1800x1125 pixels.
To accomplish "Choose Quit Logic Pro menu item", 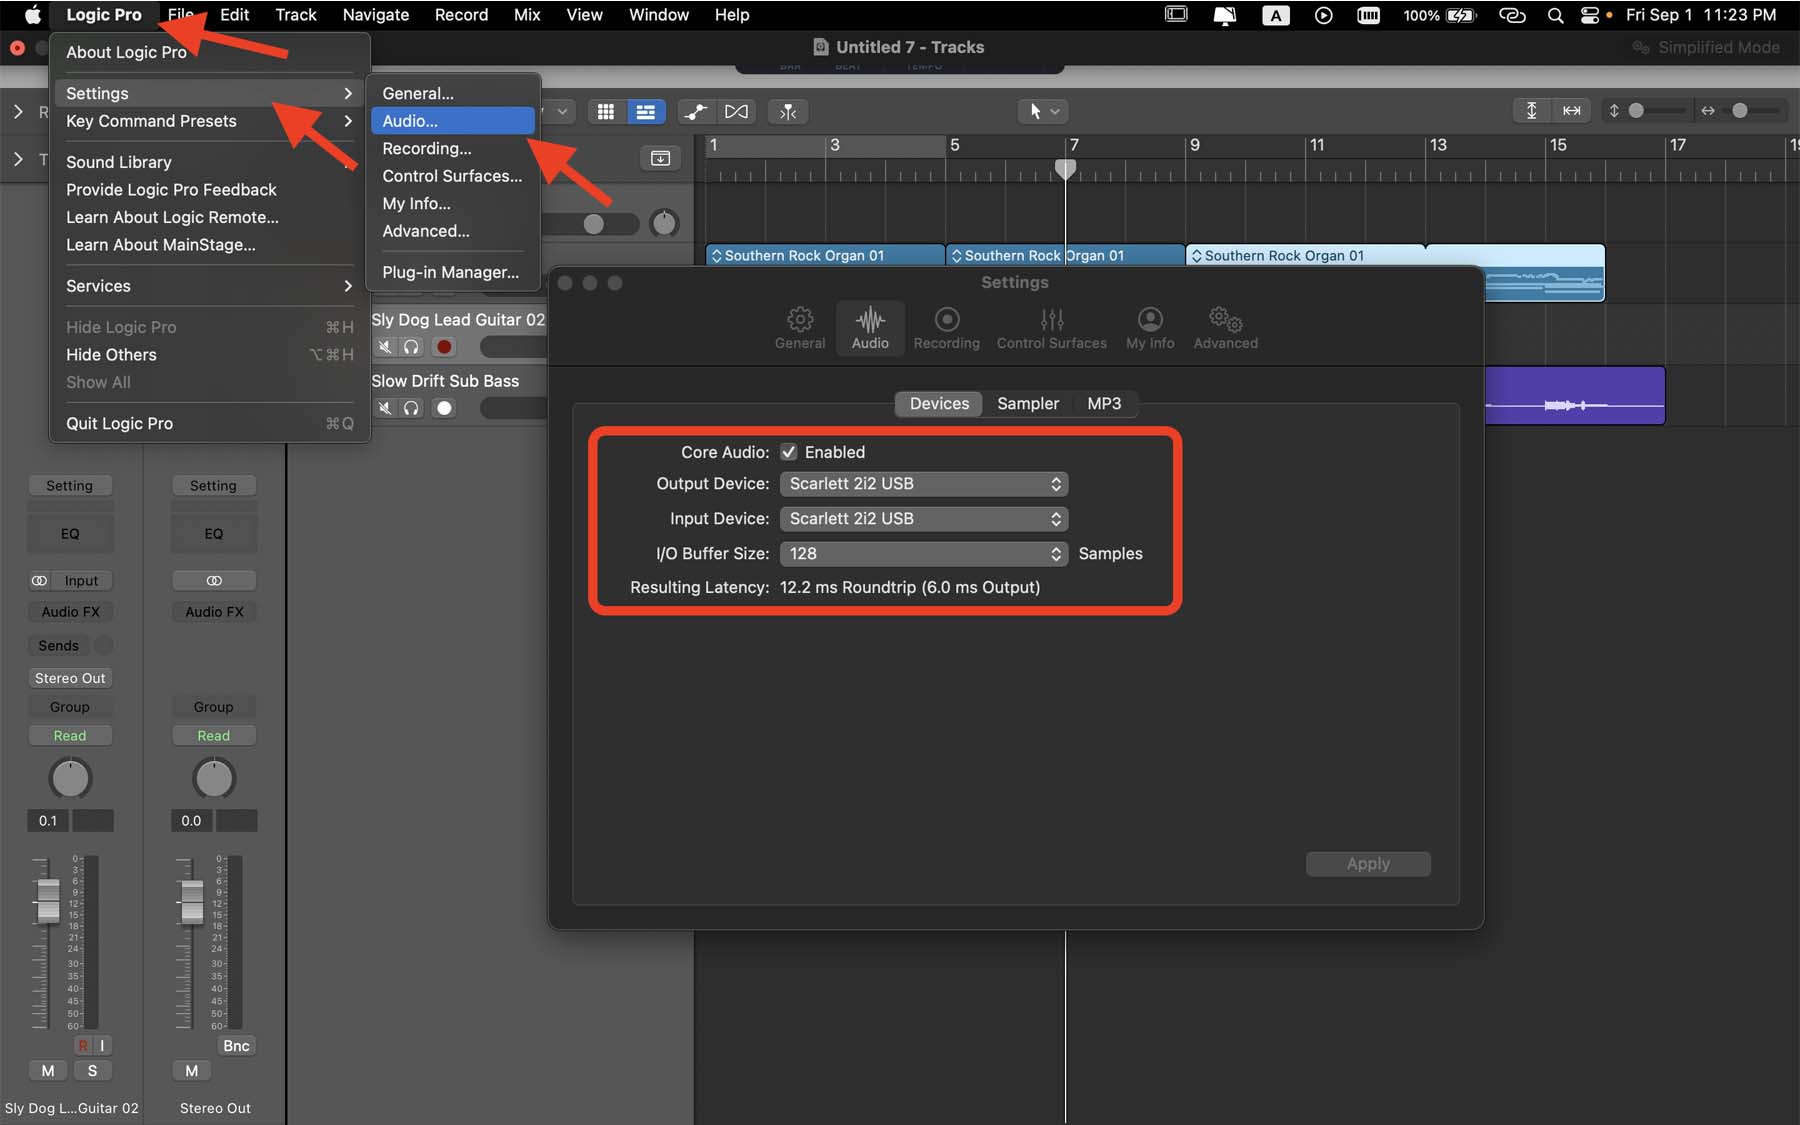I will click(x=209, y=424).
